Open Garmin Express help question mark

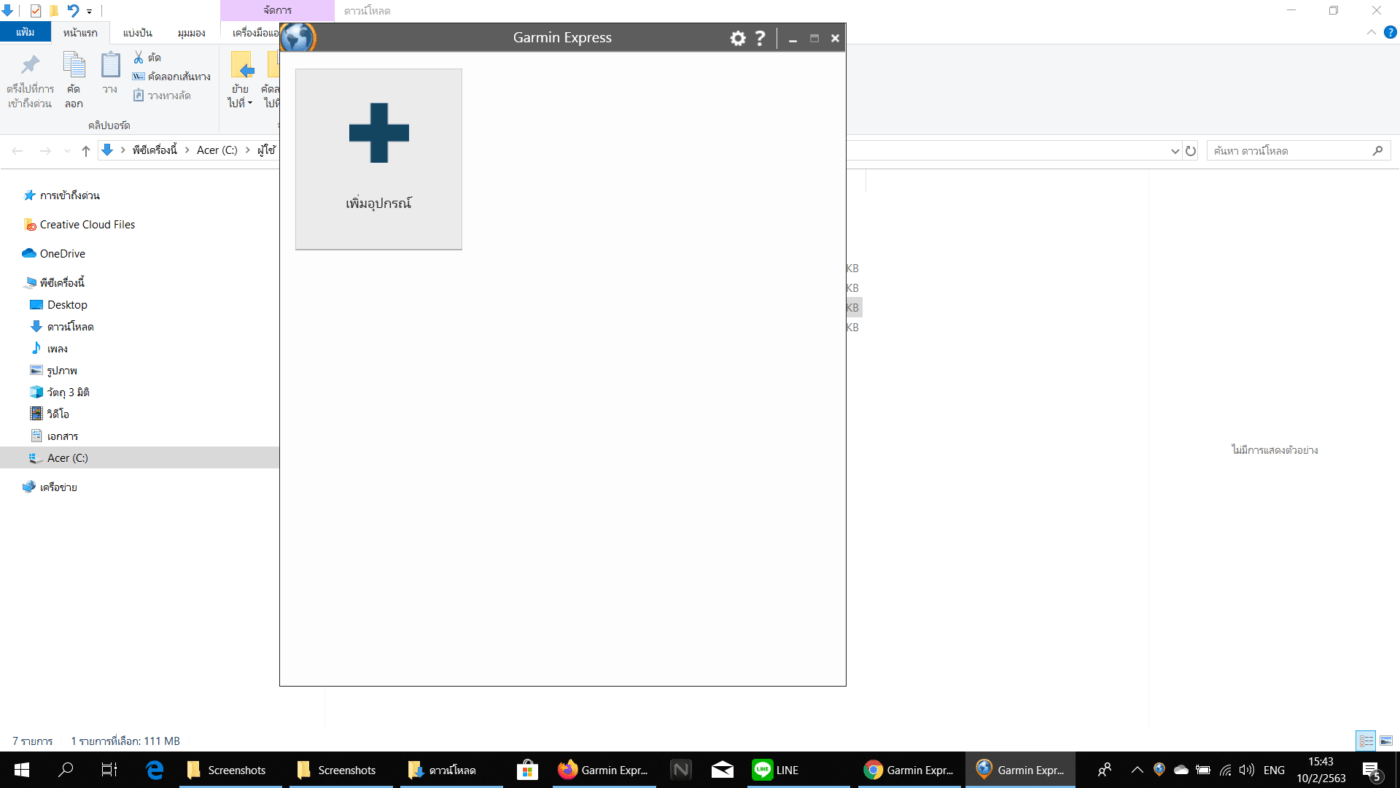click(760, 38)
